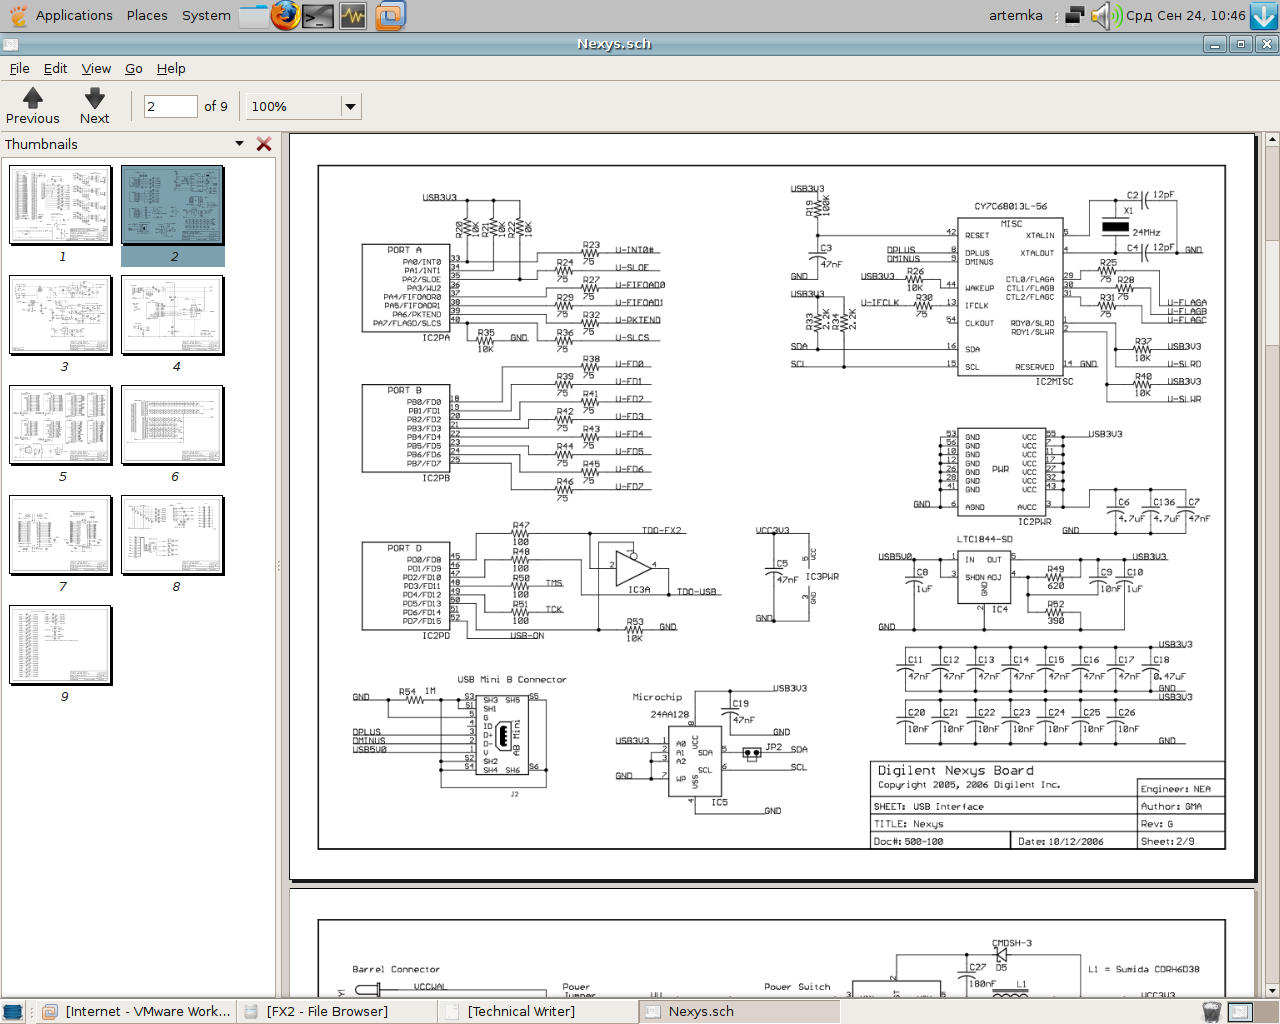This screenshot has height=1024, width=1280.
Task: Launch the terminal from the top panel
Action: click(318, 16)
